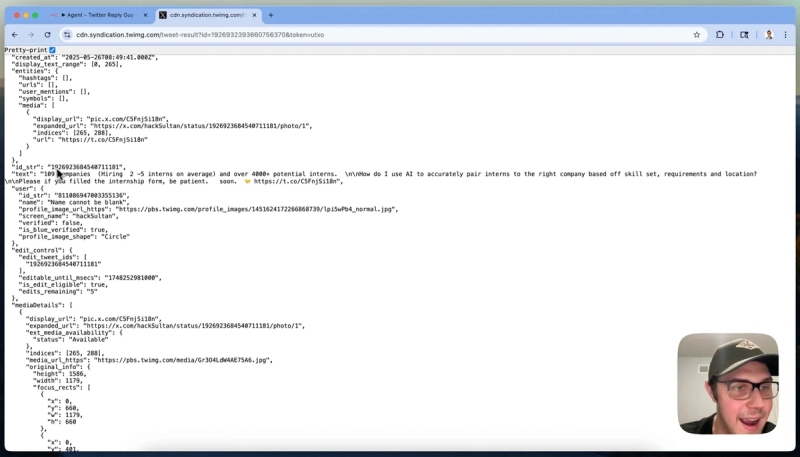
Task: Click first "display_url" pic.x.com value under entities
Action: (x=127, y=119)
